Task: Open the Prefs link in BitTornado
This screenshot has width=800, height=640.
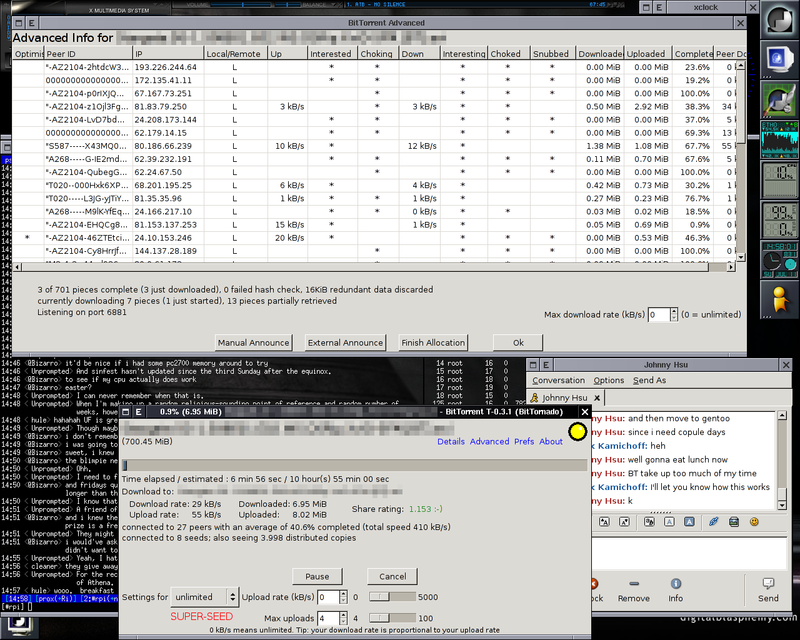Action: pyautogui.click(x=524, y=441)
